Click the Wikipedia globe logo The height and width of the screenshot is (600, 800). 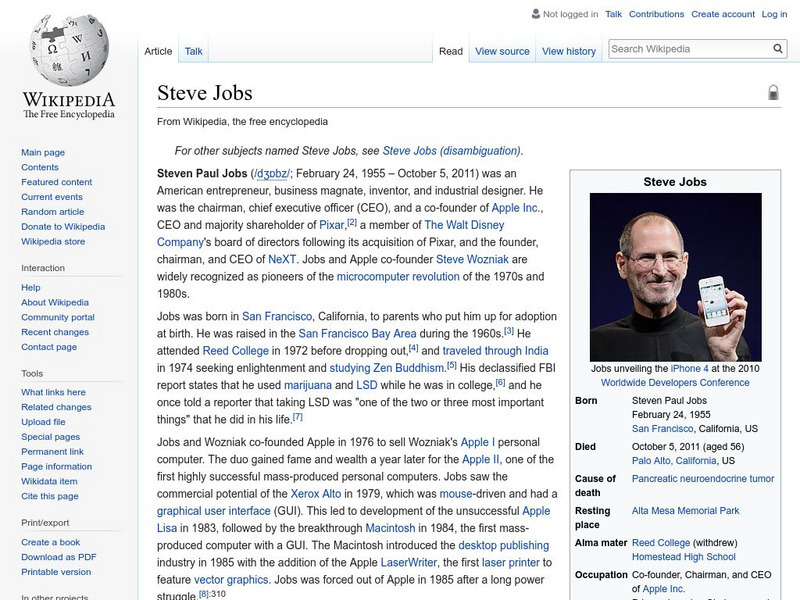tap(69, 49)
